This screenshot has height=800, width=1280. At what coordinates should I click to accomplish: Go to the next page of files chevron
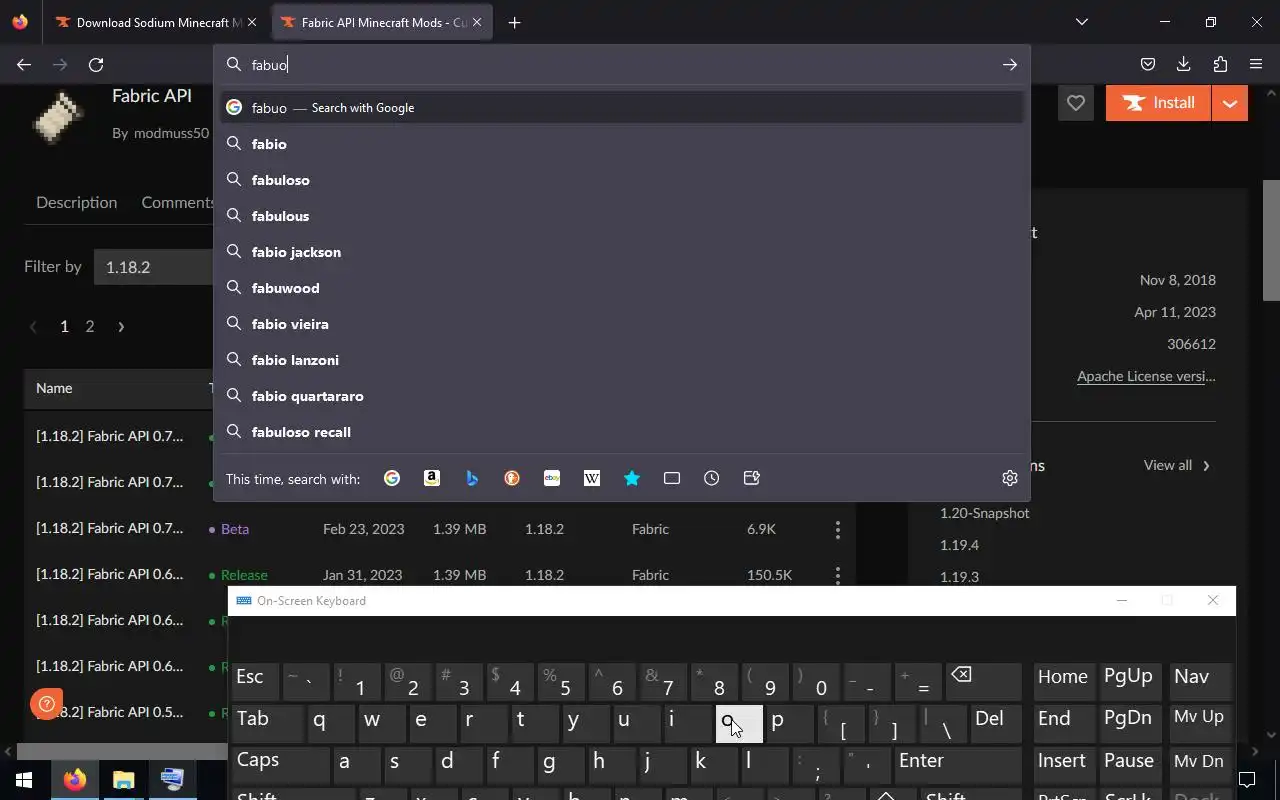point(121,326)
